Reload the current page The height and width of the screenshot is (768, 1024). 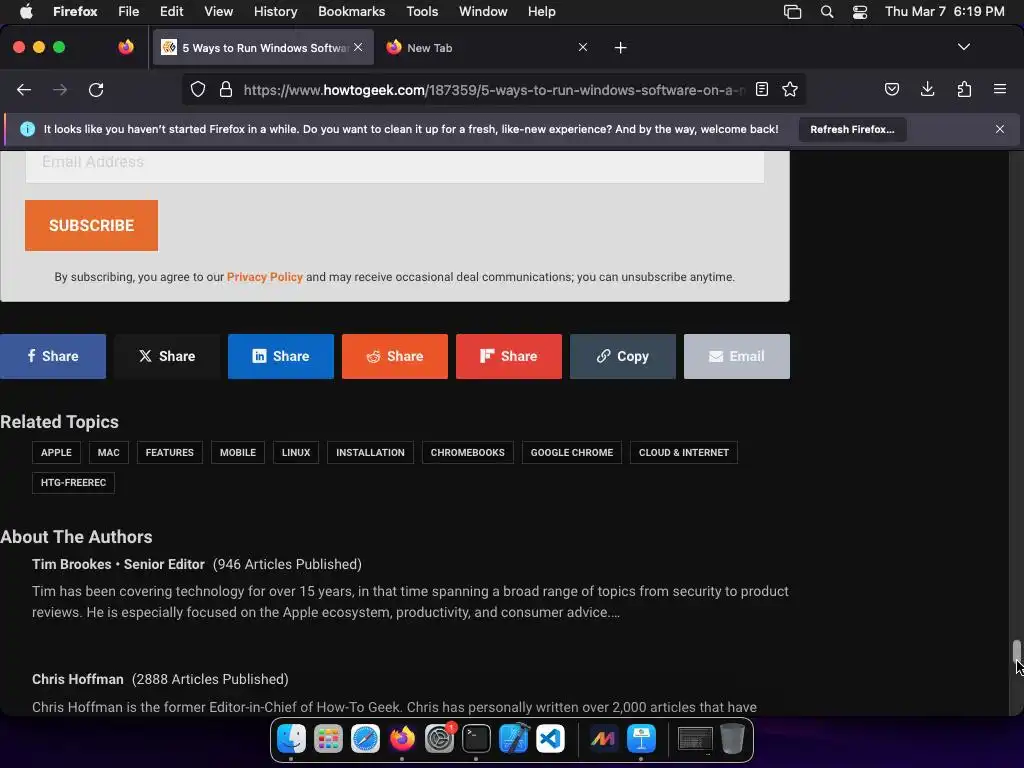(x=96, y=90)
